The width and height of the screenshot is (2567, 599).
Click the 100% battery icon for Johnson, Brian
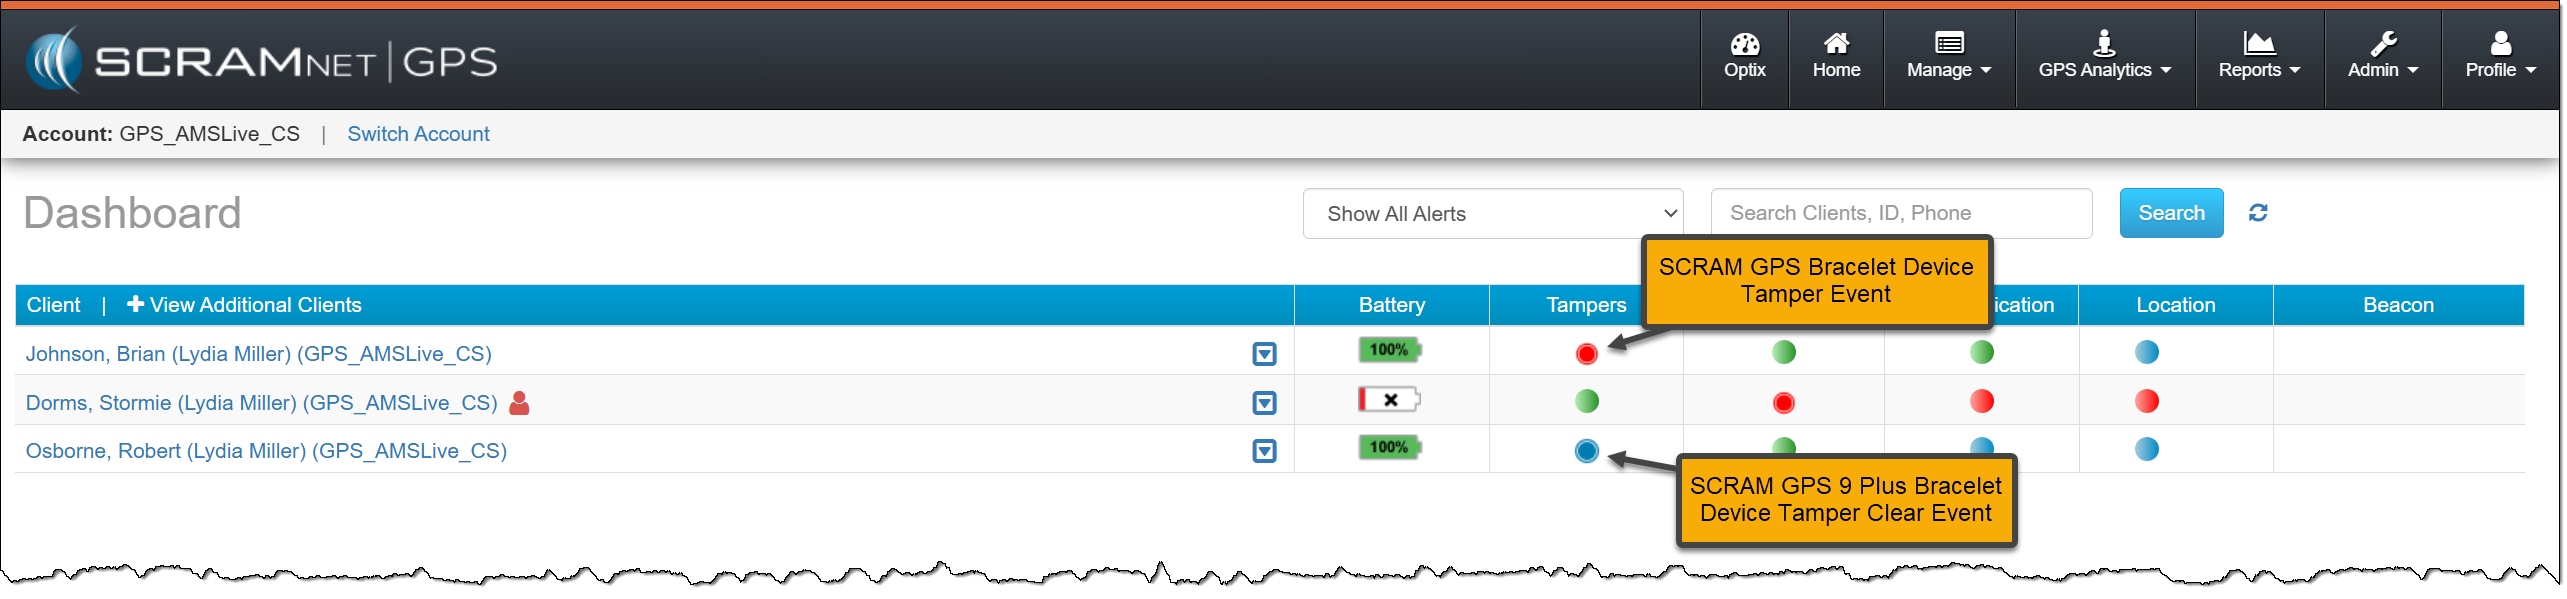pos(1389,350)
